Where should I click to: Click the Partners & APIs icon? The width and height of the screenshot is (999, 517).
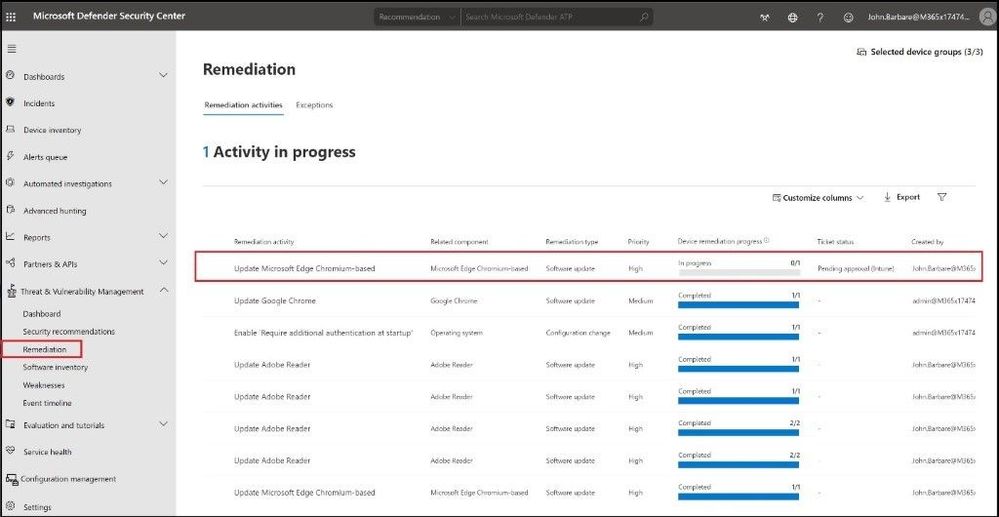(x=10, y=263)
